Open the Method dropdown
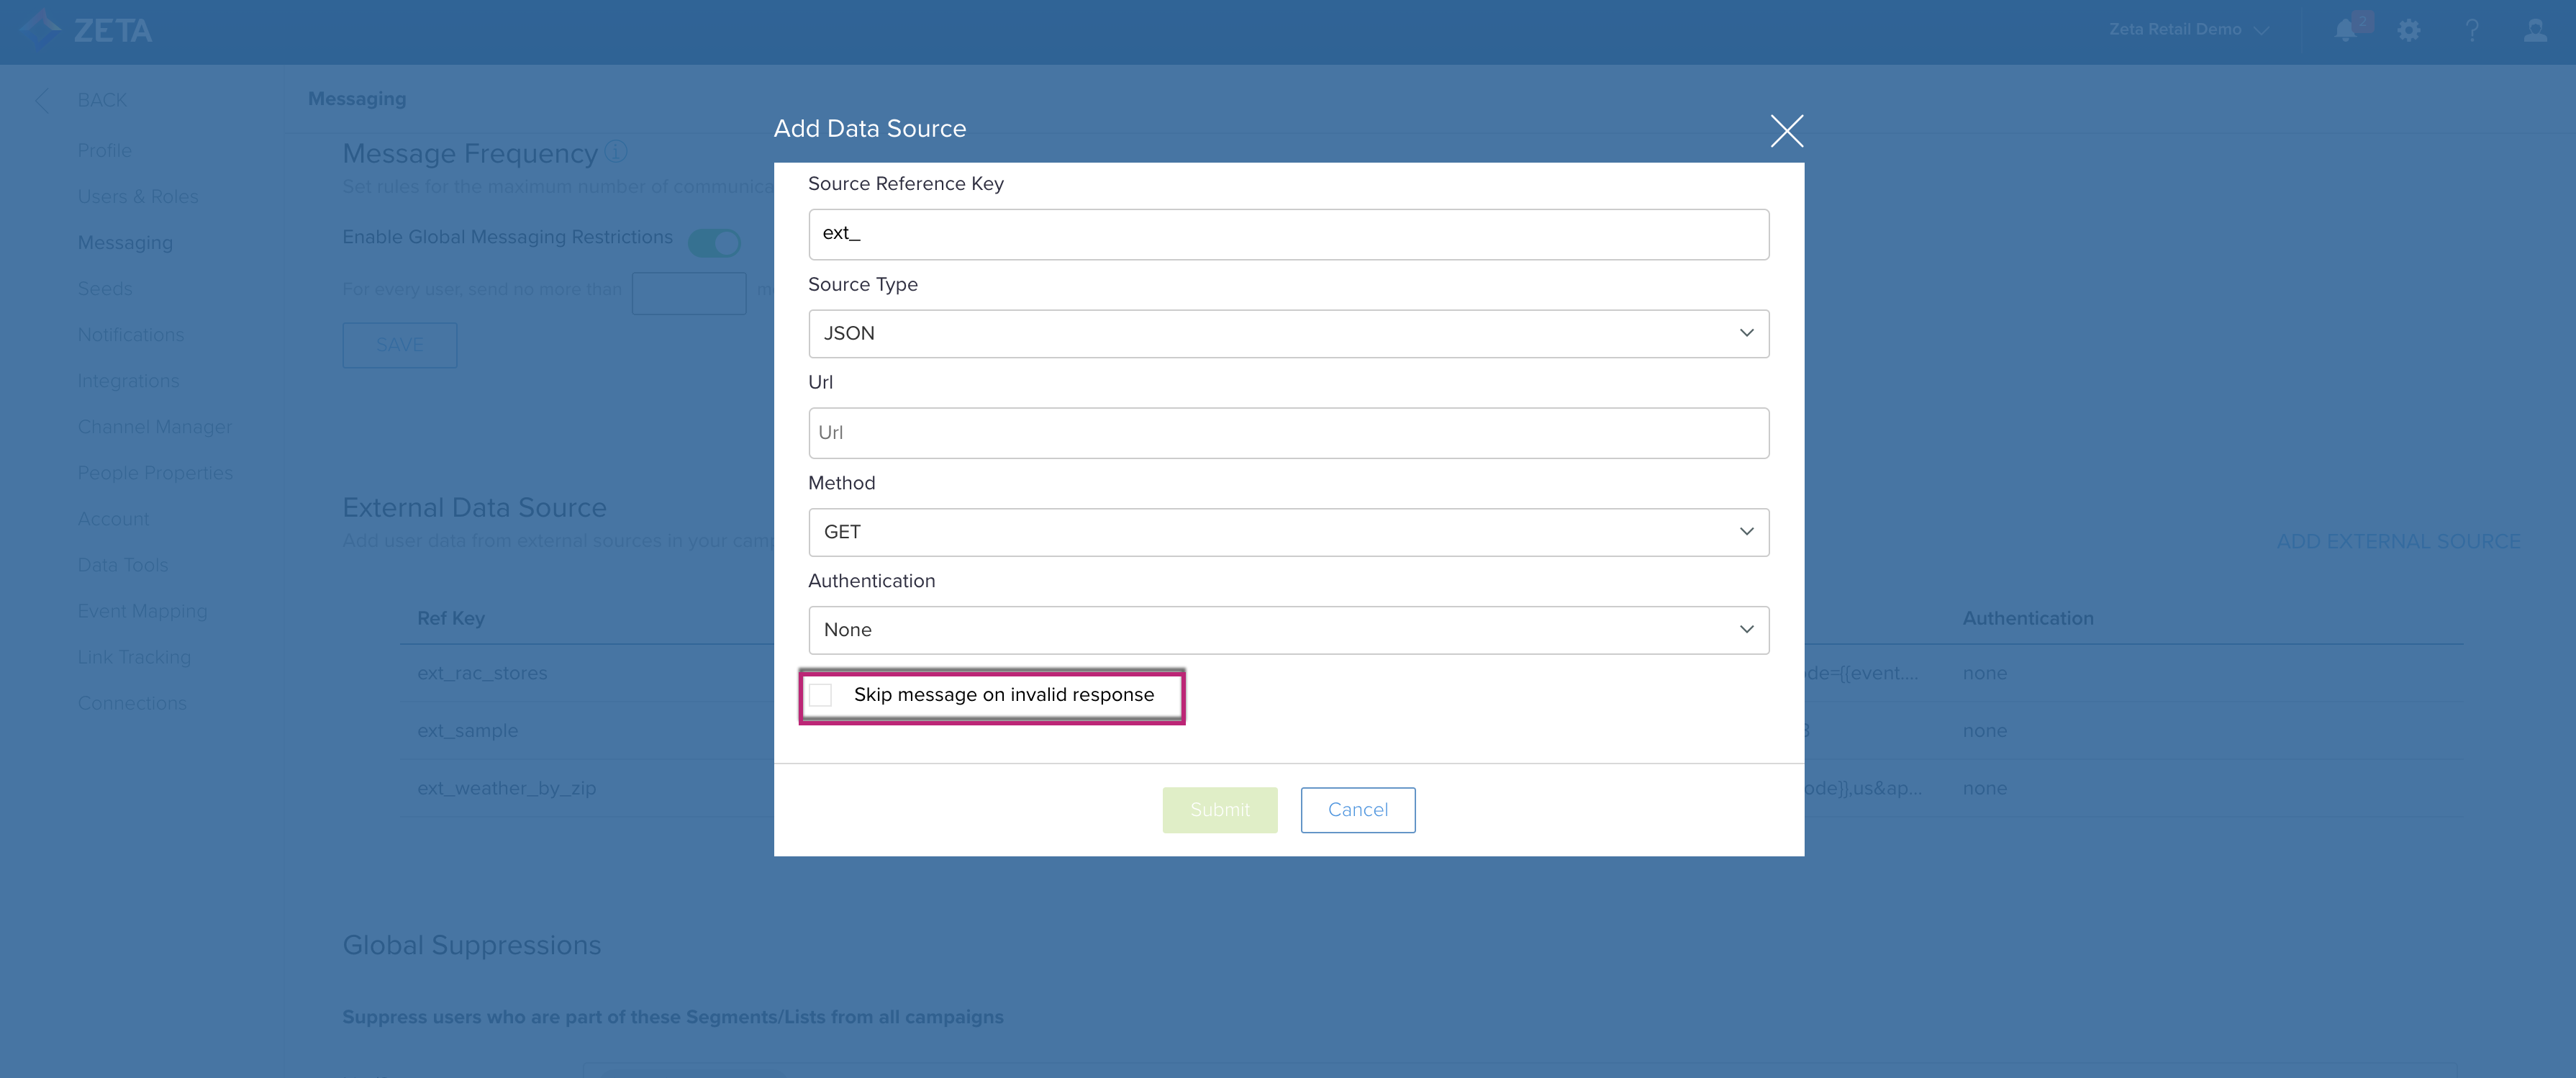This screenshot has width=2576, height=1078. (1288, 532)
